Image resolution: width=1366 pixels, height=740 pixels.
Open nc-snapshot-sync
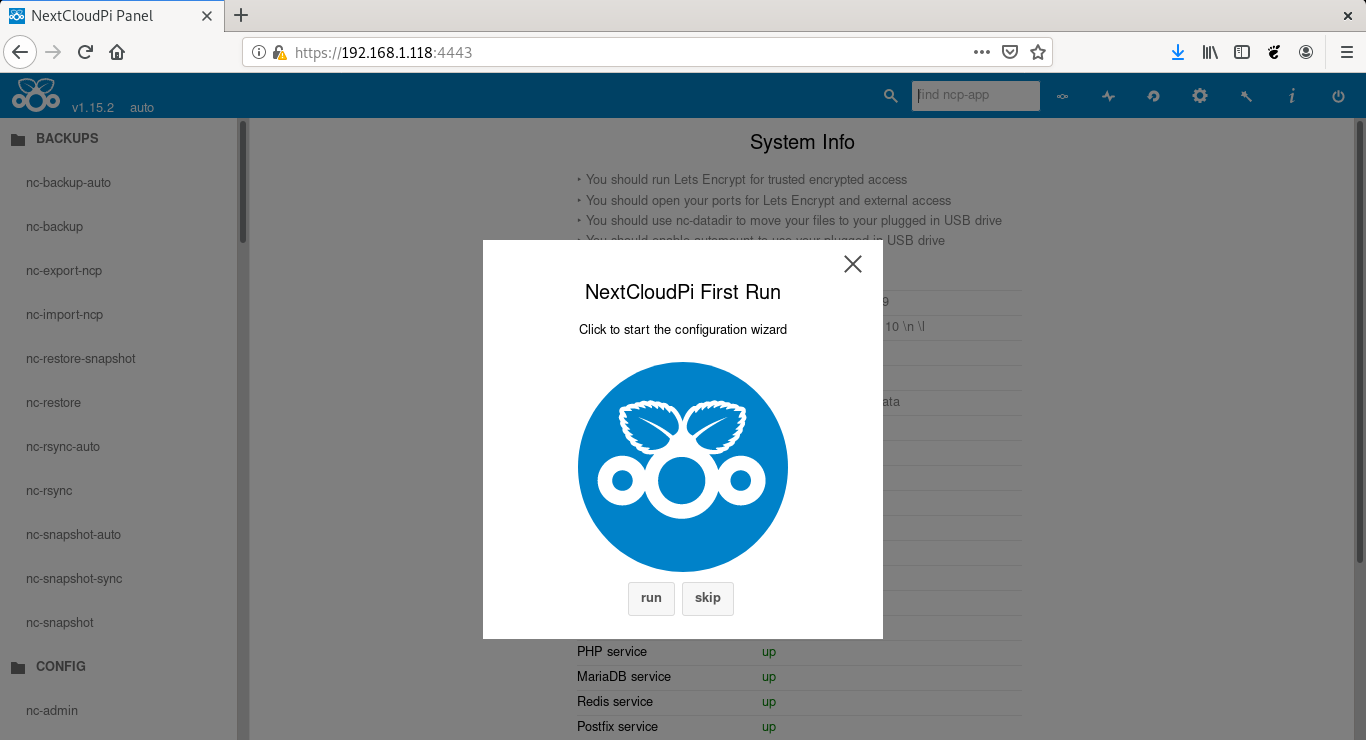coord(74,579)
